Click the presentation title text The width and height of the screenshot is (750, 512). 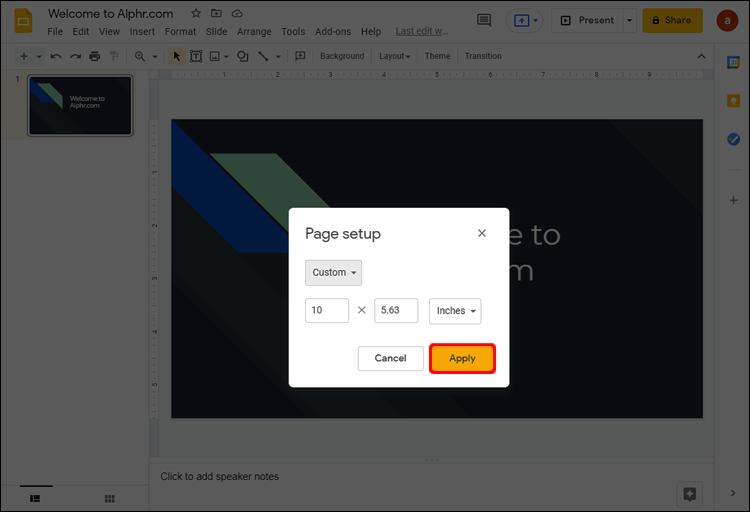pos(110,14)
